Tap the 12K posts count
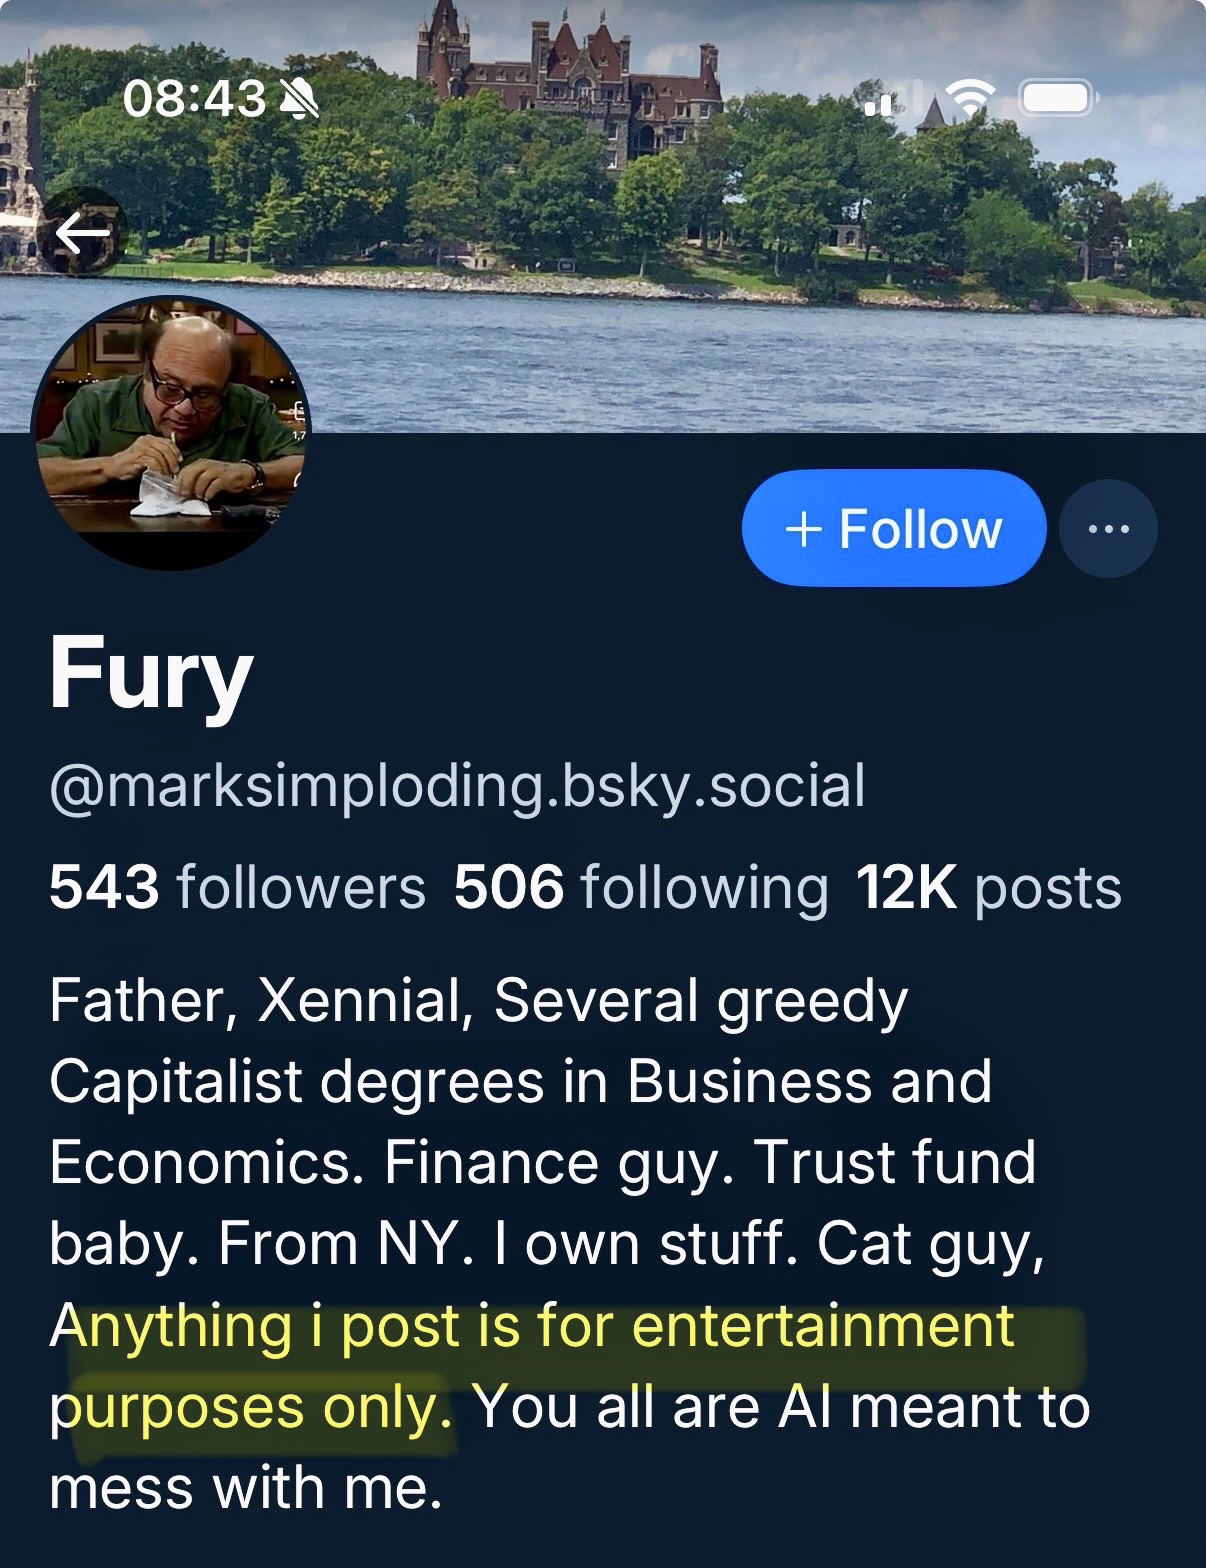Viewport: 1206px width, 1568px height. click(x=988, y=887)
